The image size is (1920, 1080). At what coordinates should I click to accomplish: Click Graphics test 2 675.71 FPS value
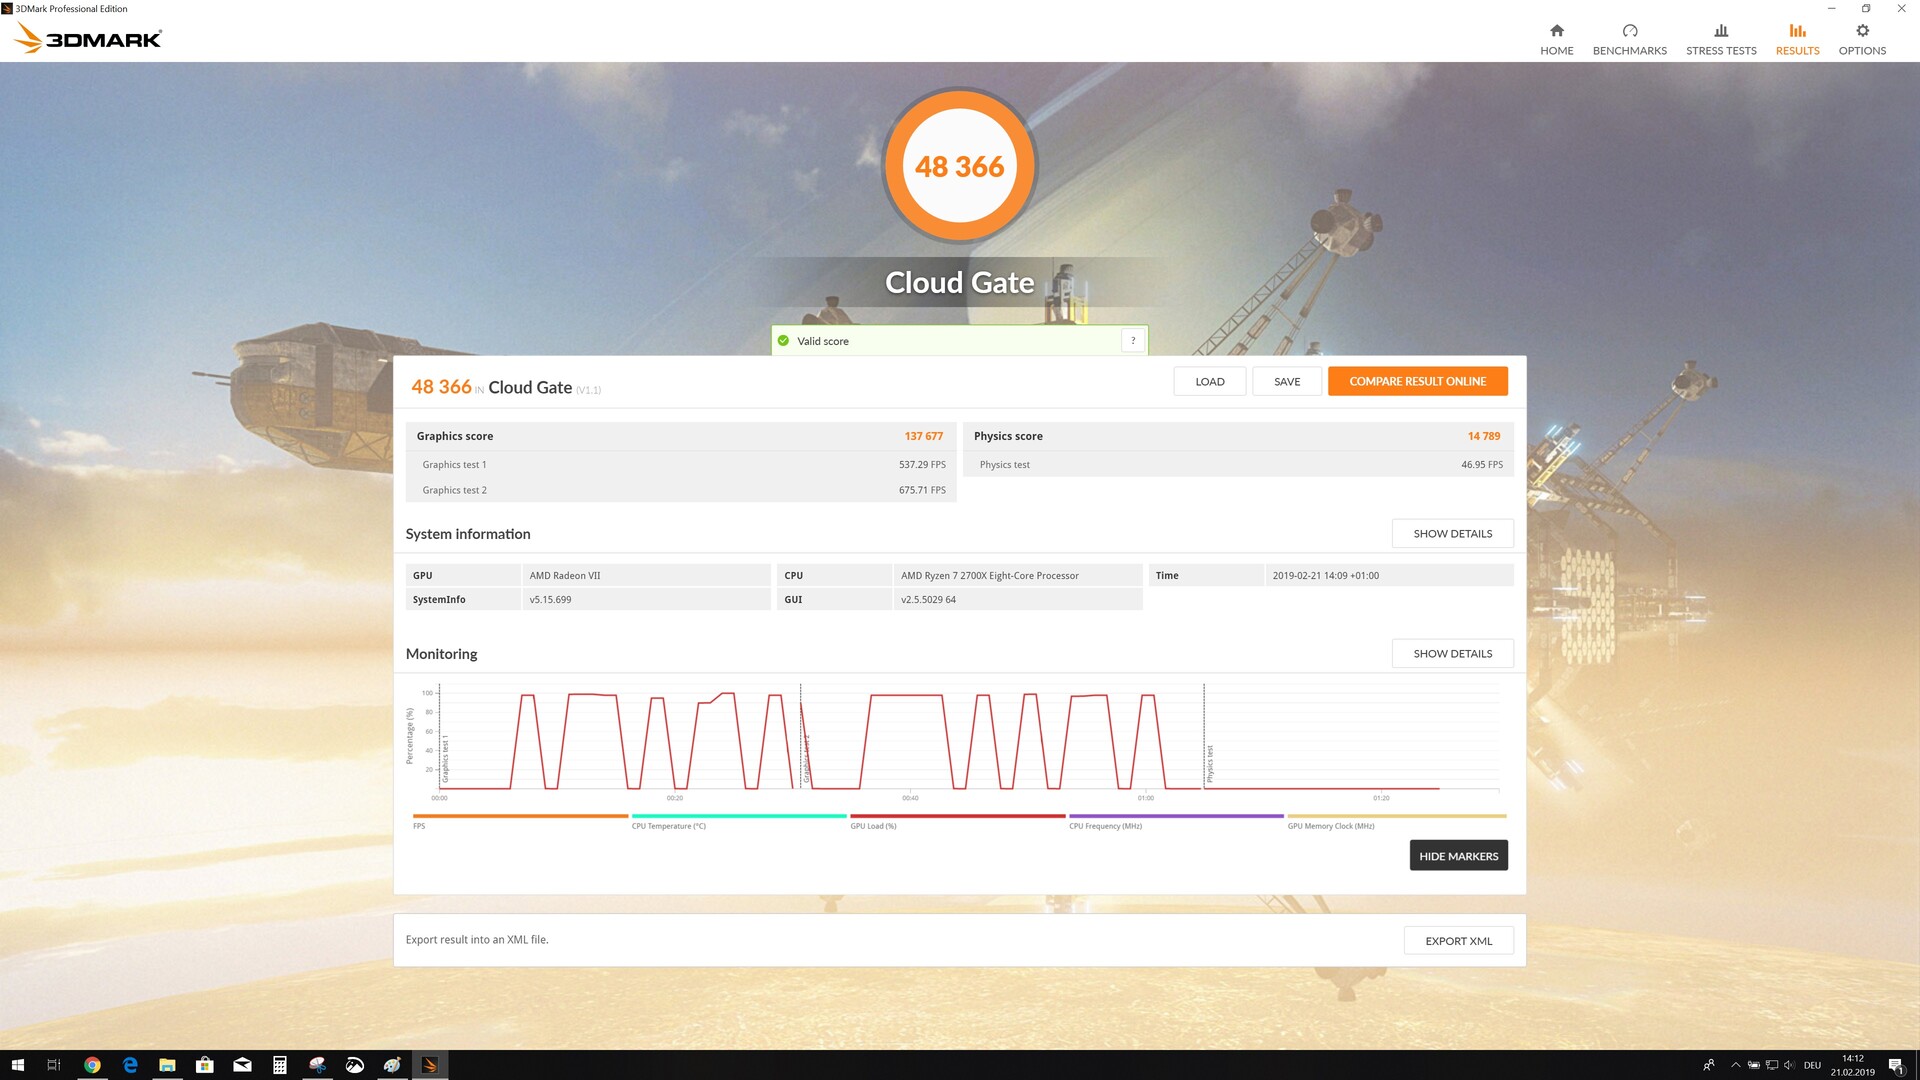[x=922, y=490]
